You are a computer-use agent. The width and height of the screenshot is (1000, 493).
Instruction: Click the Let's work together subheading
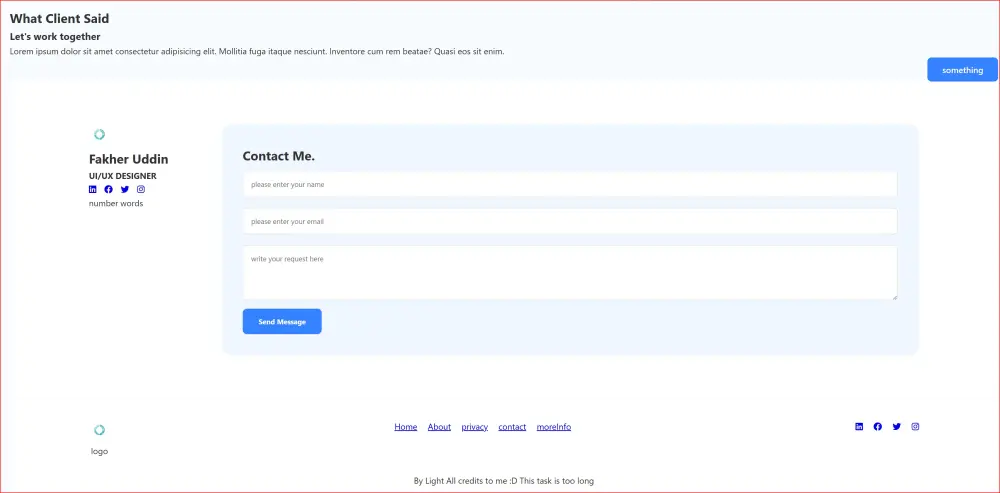tap(55, 37)
